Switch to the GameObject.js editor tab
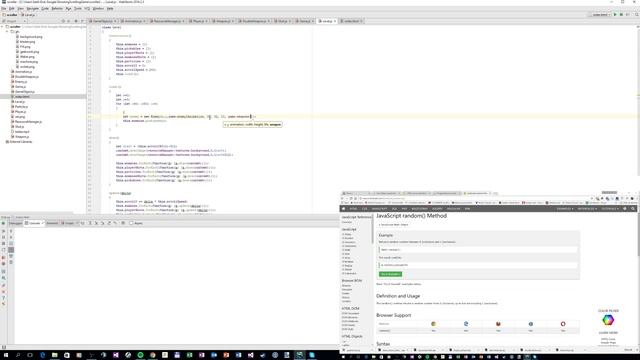This screenshot has width=640, height=360. pyautogui.click(x=102, y=21)
